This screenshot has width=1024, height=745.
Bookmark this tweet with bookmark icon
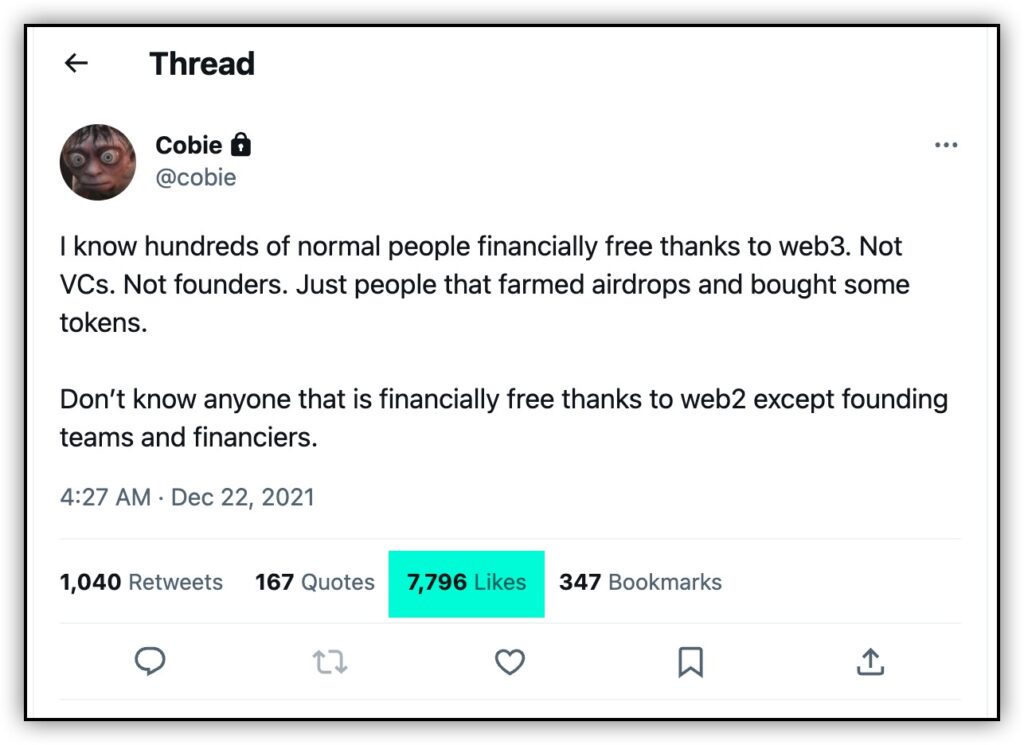point(690,661)
